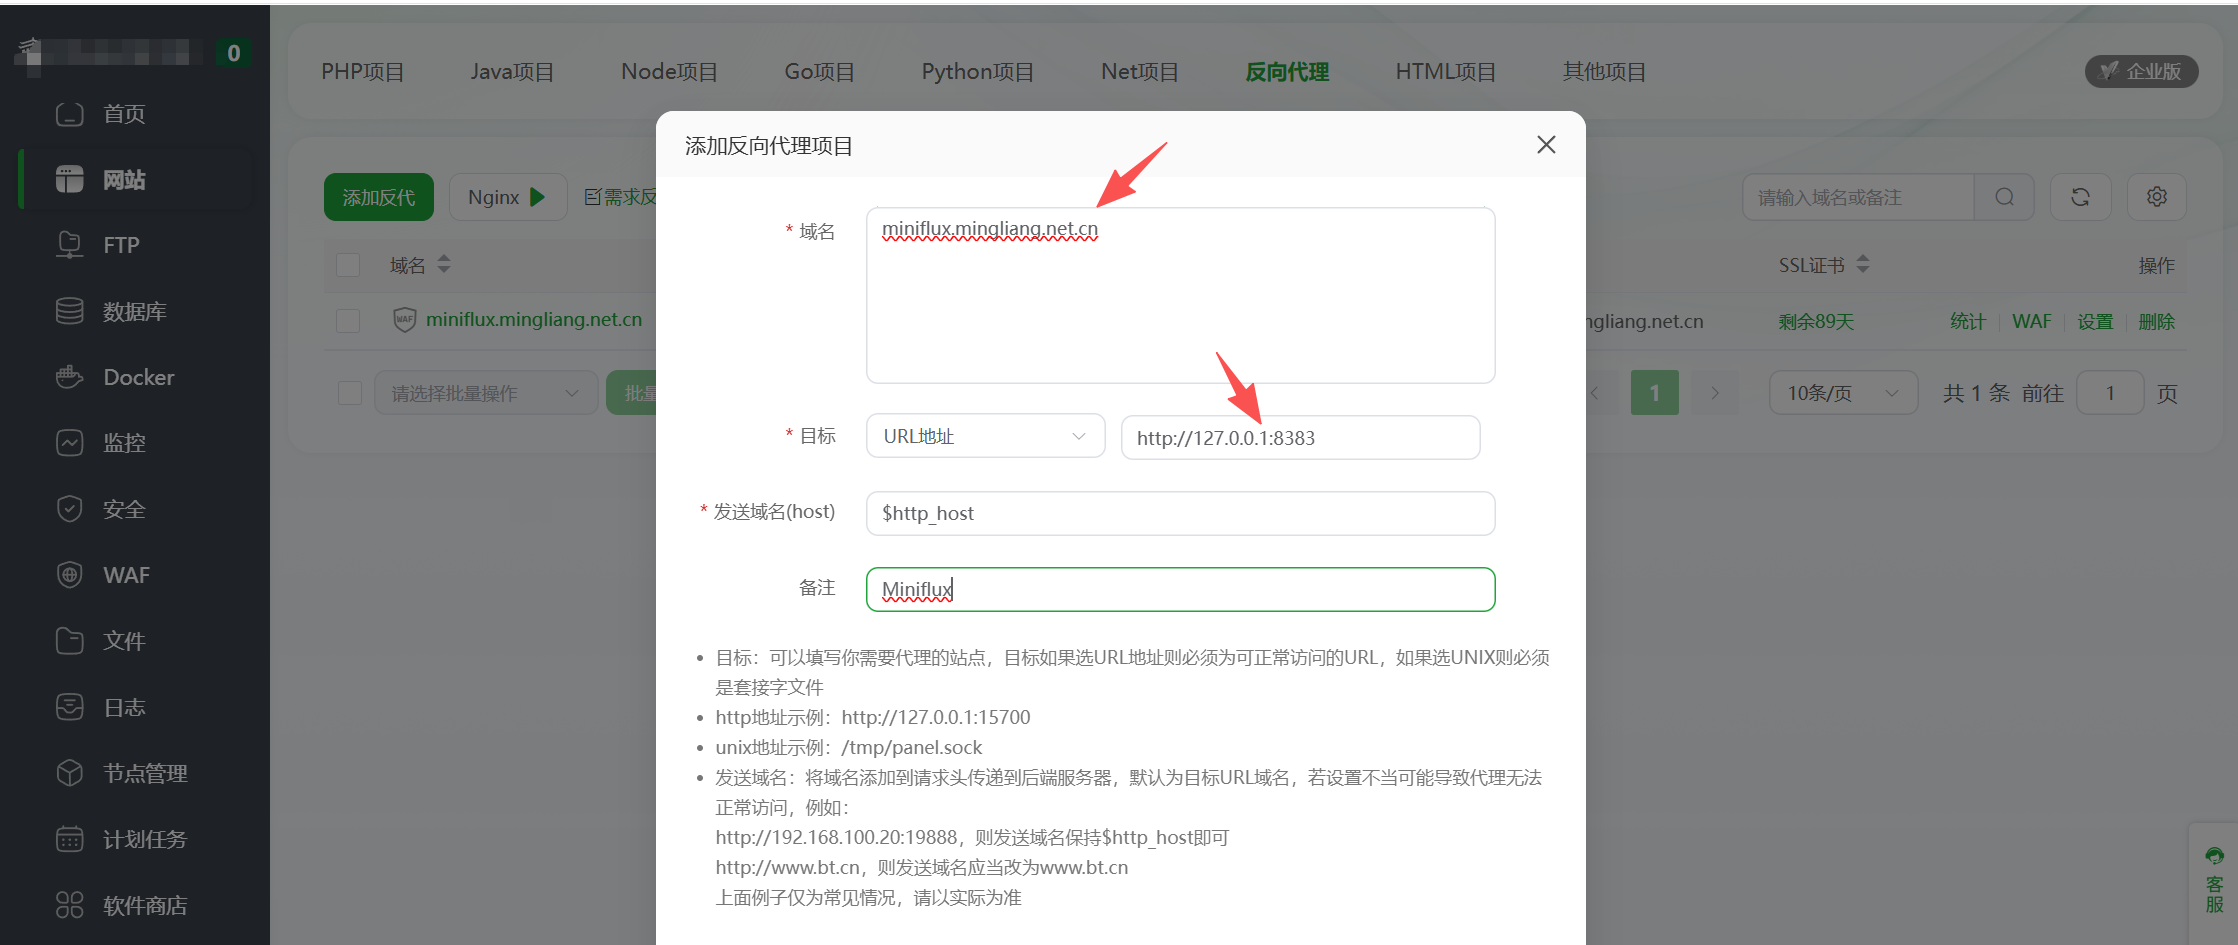Expand the URL地址 target type dropdown
2238x945 pixels.
[985, 437]
